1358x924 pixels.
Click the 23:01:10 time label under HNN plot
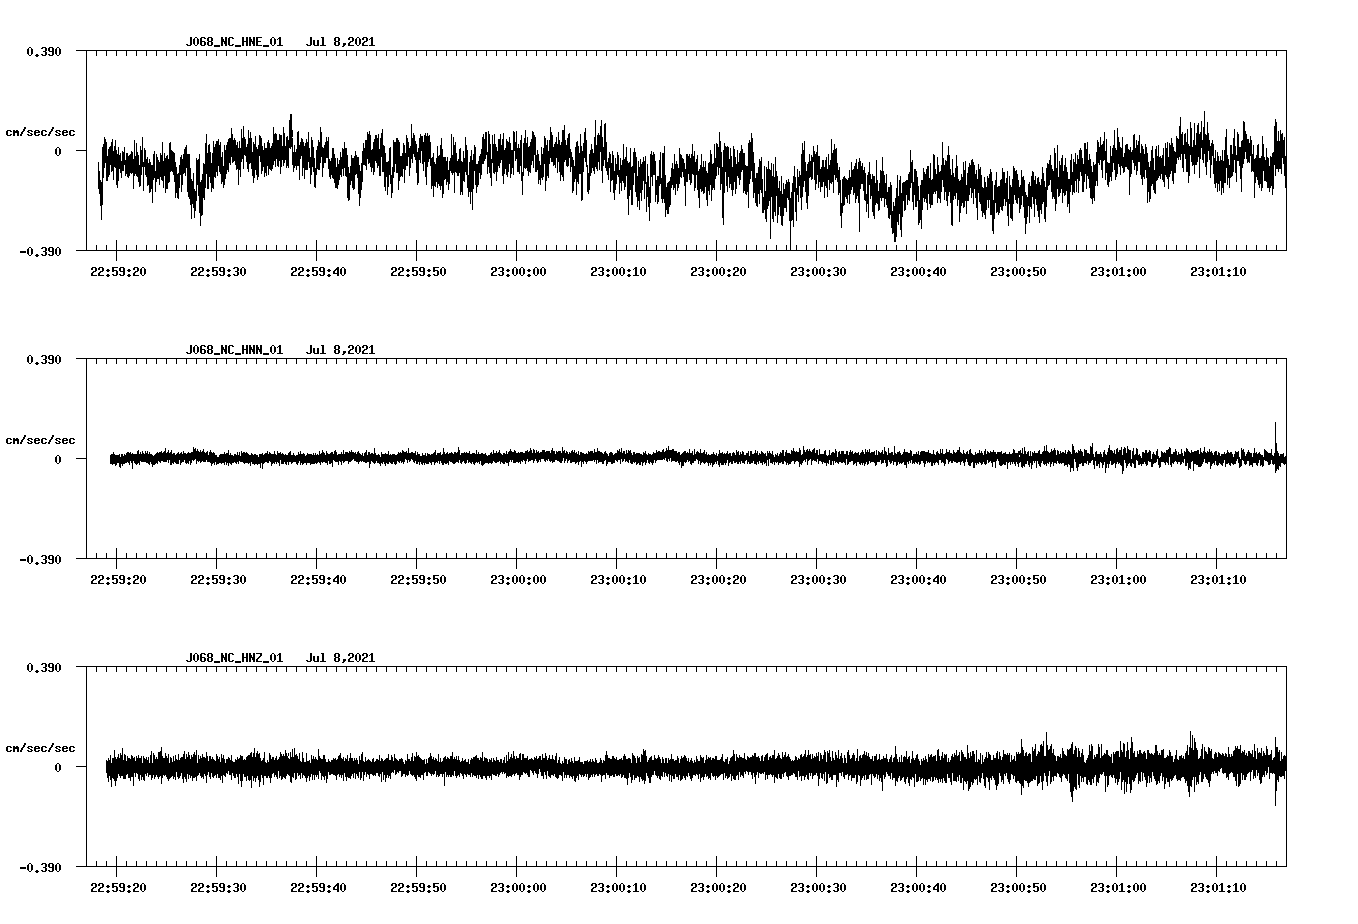point(1217,580)
